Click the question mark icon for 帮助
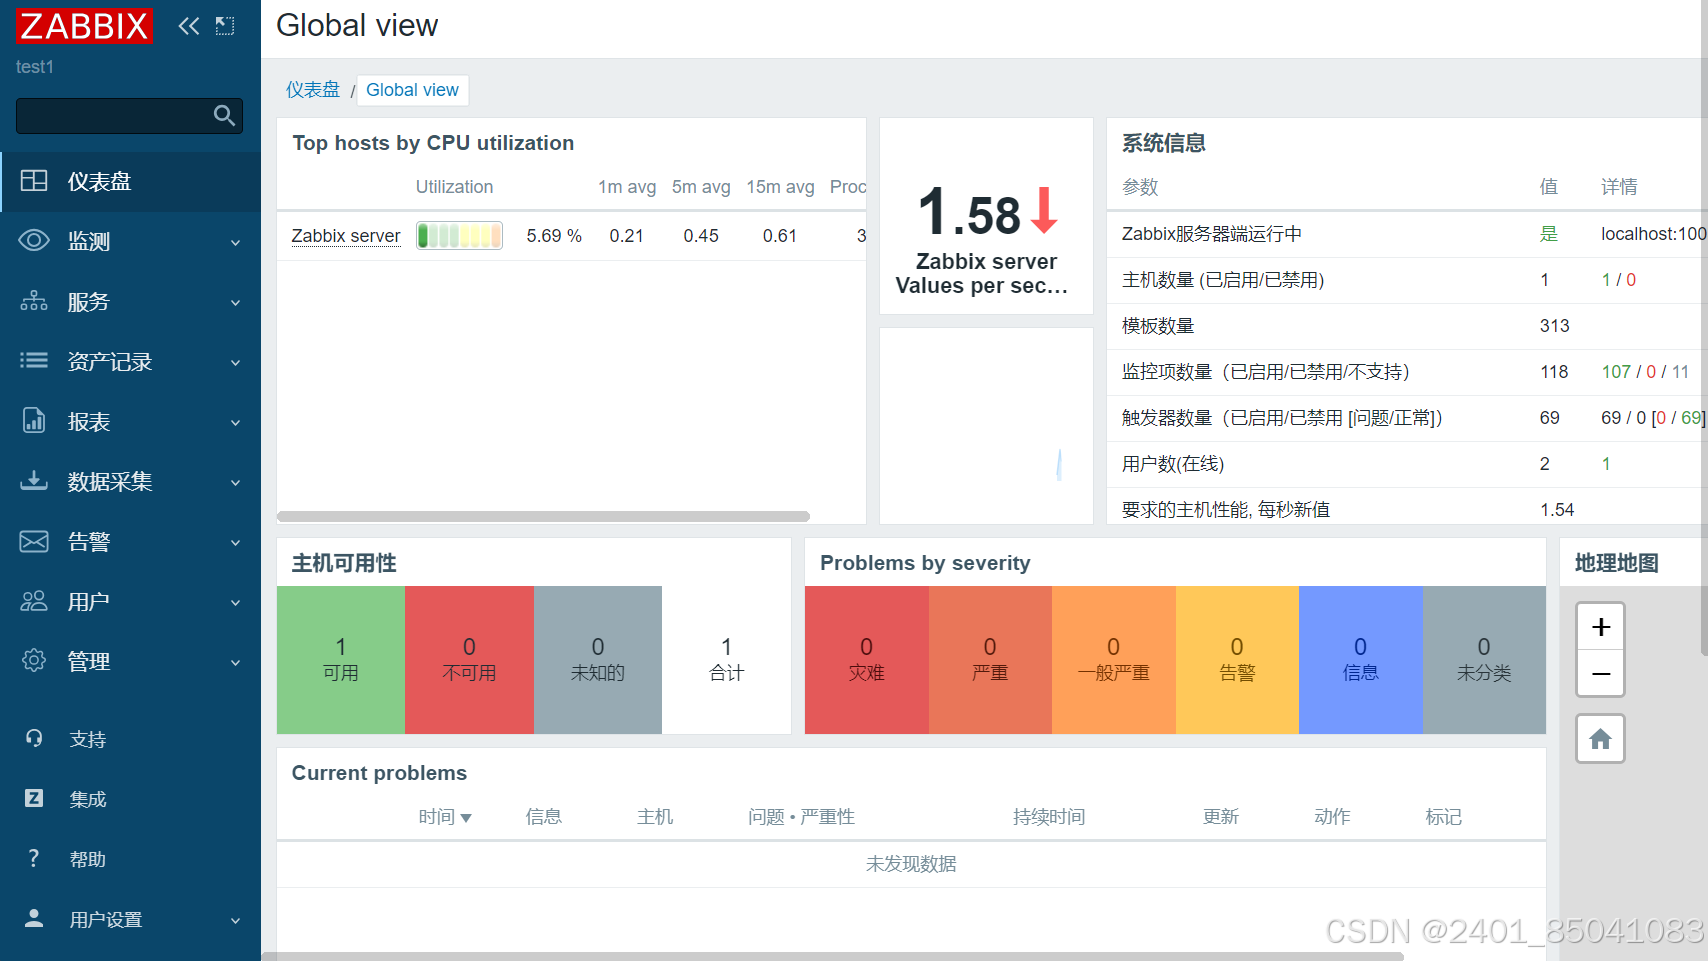1708x961 pixels. point(34,858)
